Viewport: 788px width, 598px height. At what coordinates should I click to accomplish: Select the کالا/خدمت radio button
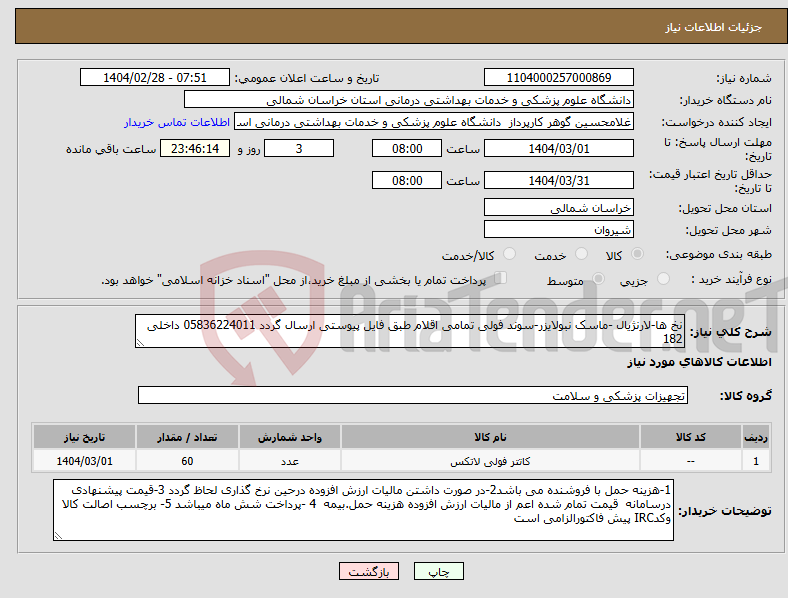pos(510,254)
